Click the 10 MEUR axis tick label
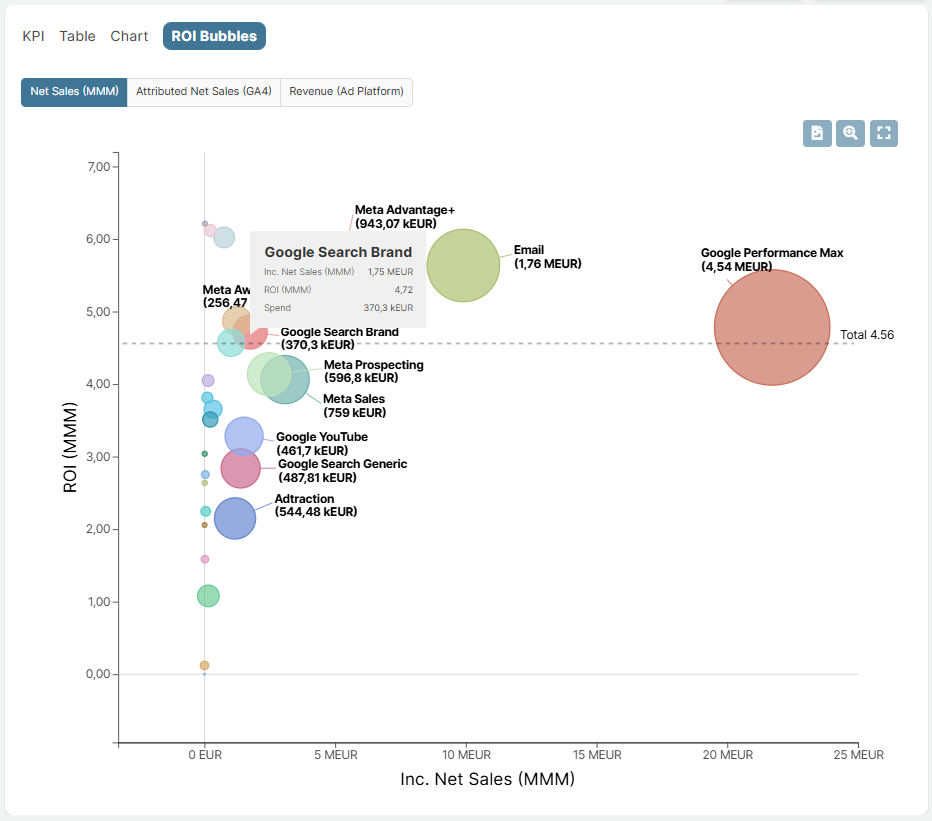 [467, 755]
